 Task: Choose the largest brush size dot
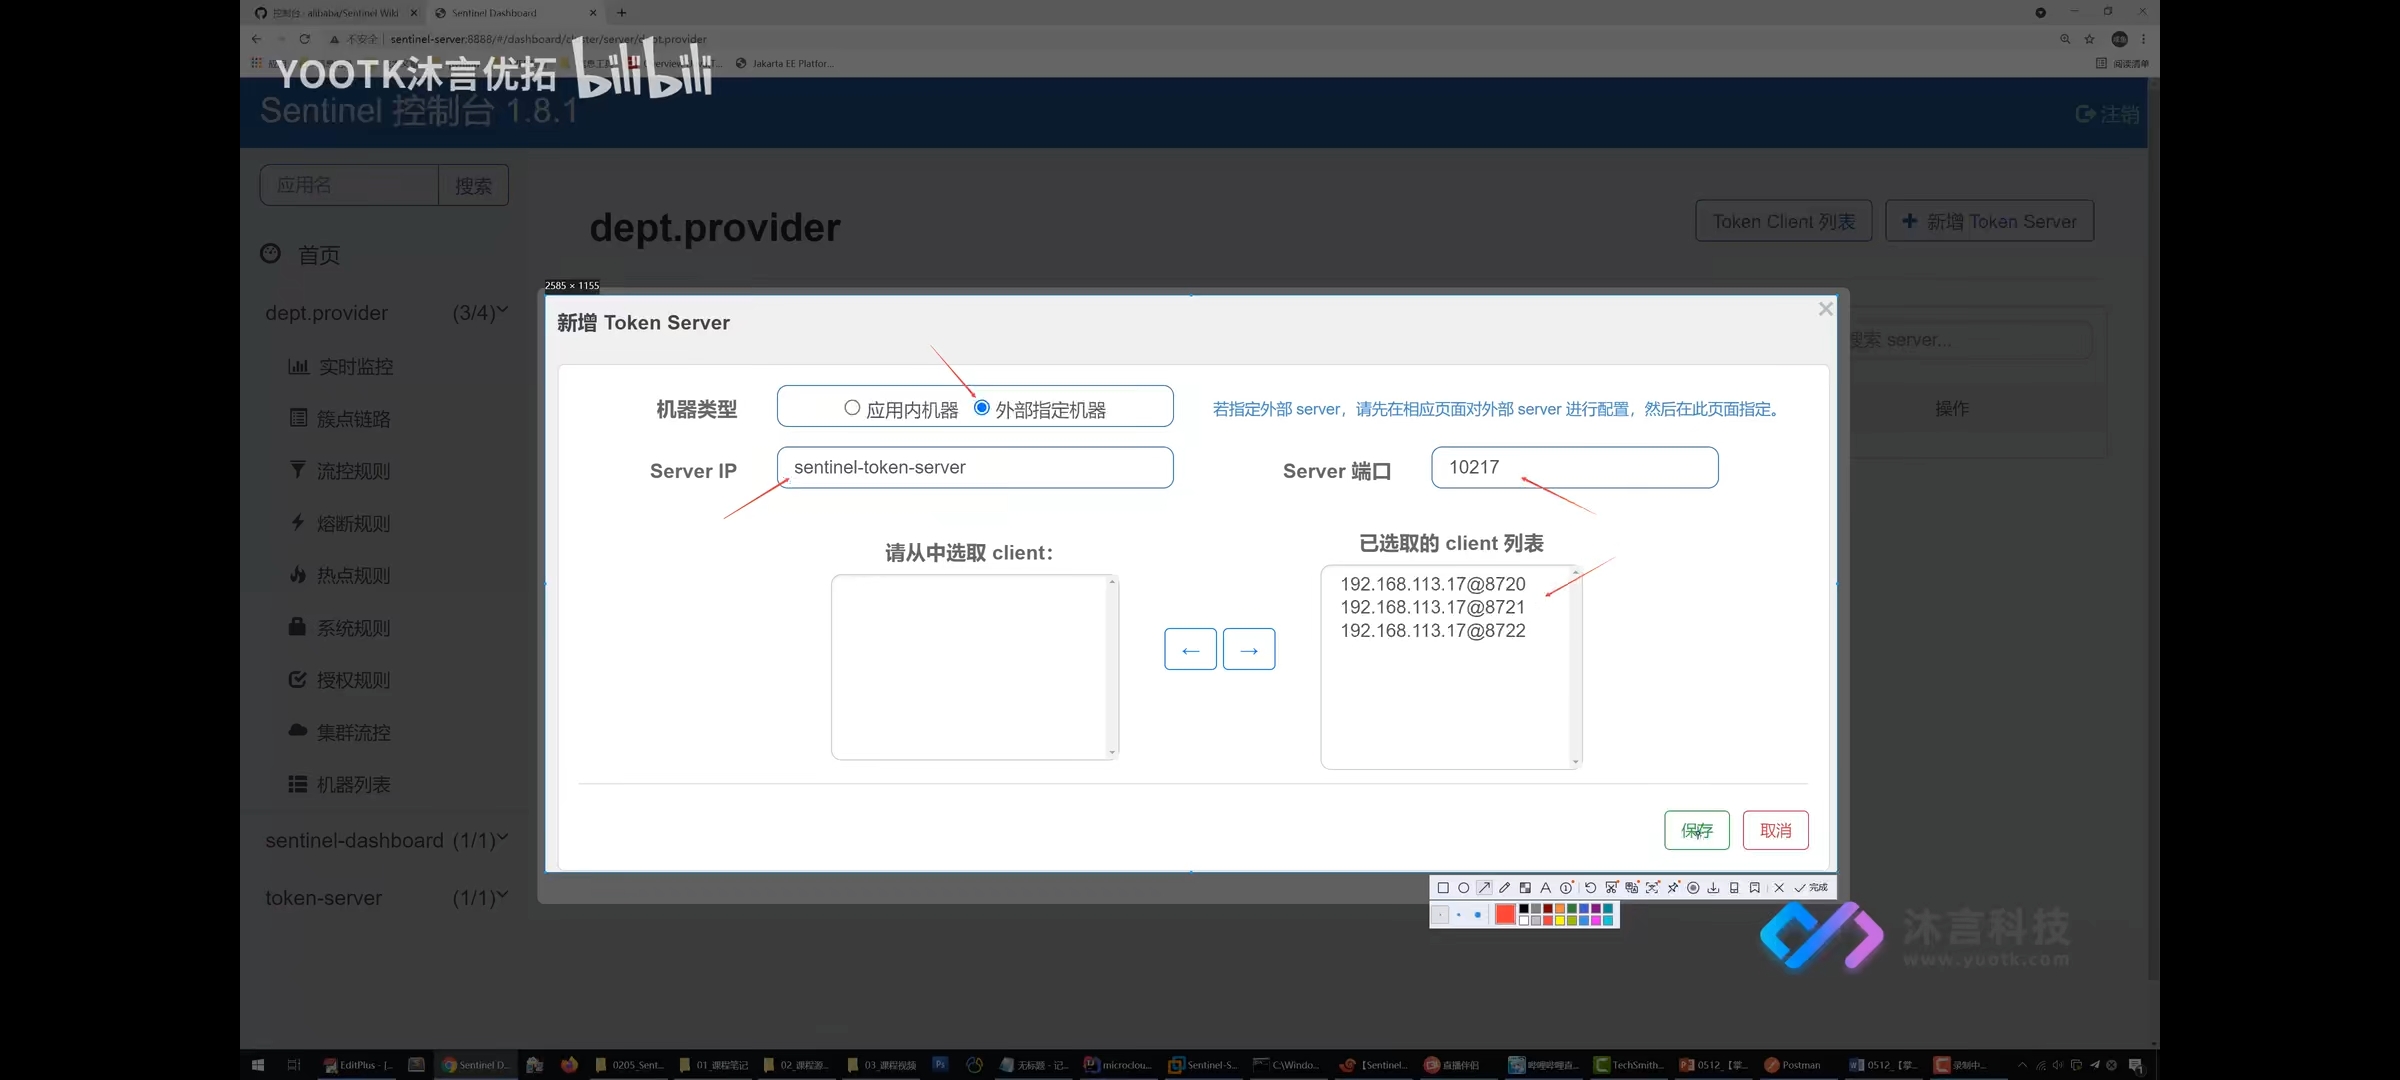click(x=1478, y=915)
